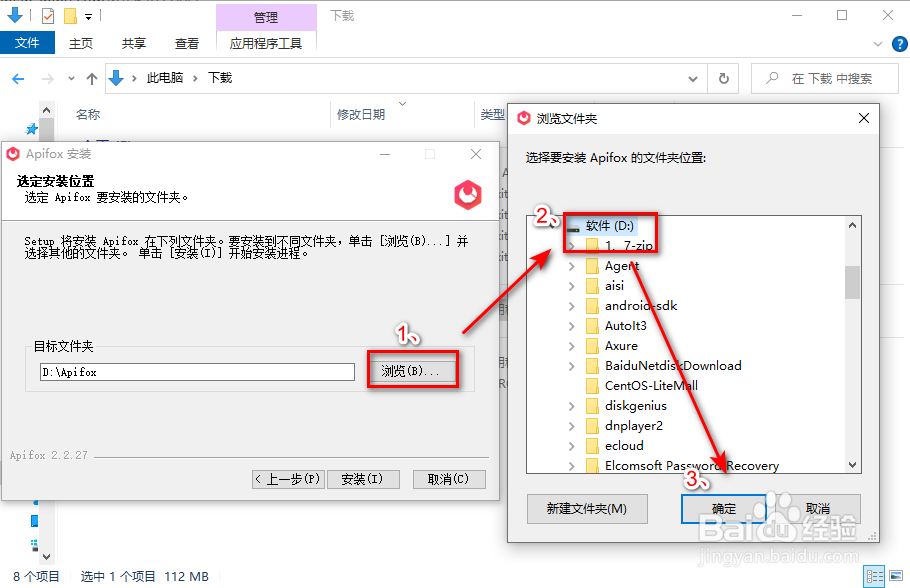This screenshot has height=588, width=910.
Task: Click 取消 in folder browse dialog
Action: [x=818, y=508]
